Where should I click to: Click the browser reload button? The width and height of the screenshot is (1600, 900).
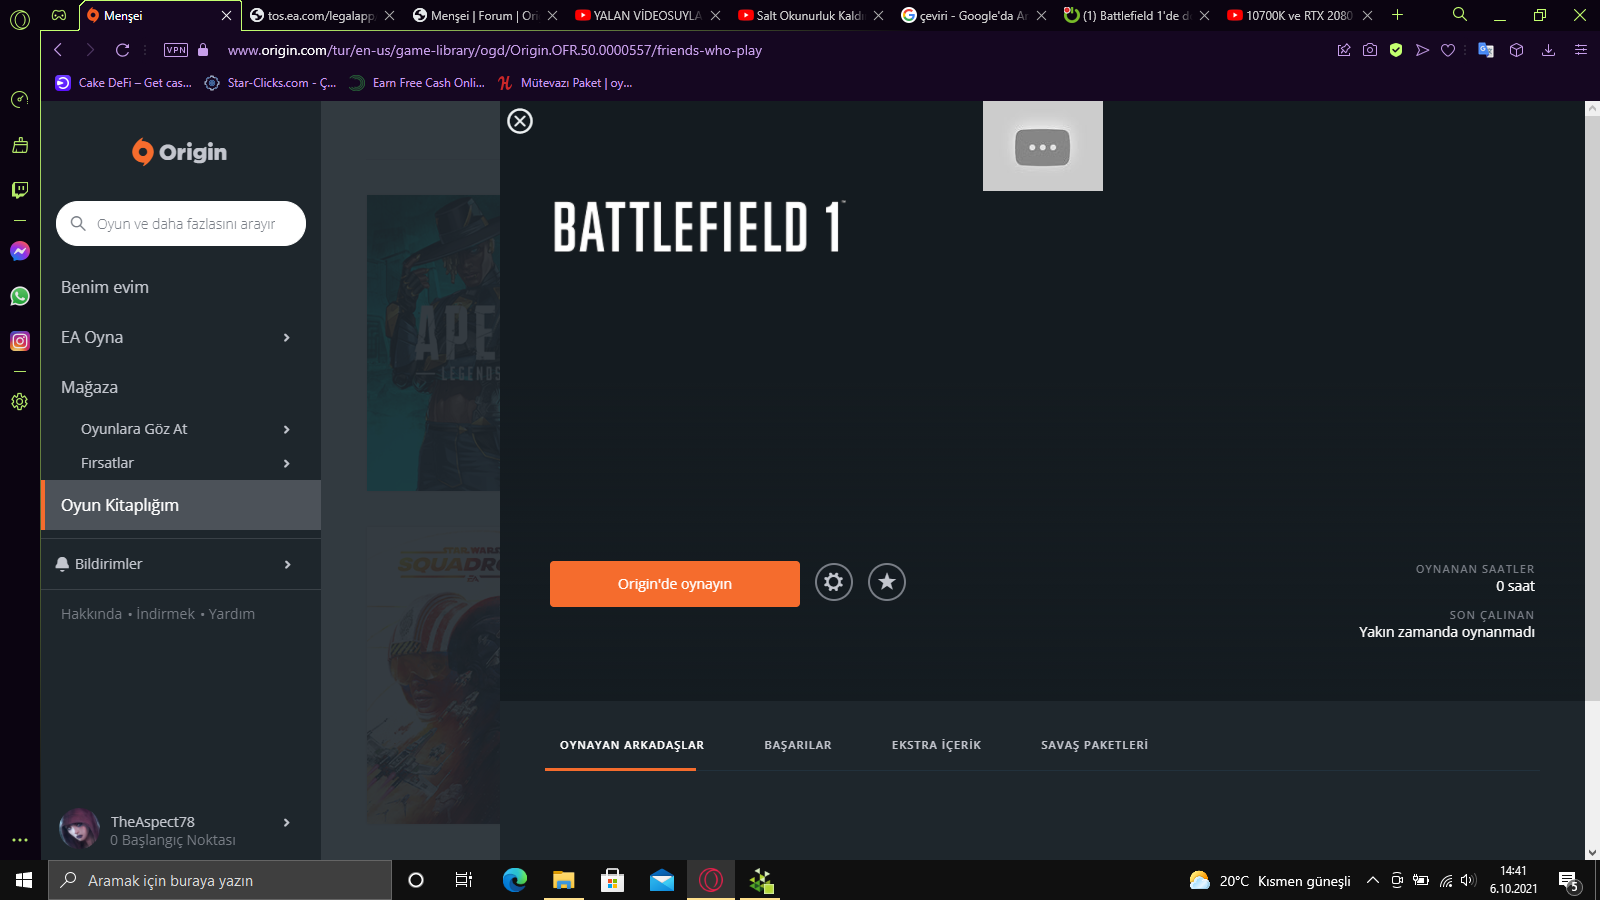[122, 50]
